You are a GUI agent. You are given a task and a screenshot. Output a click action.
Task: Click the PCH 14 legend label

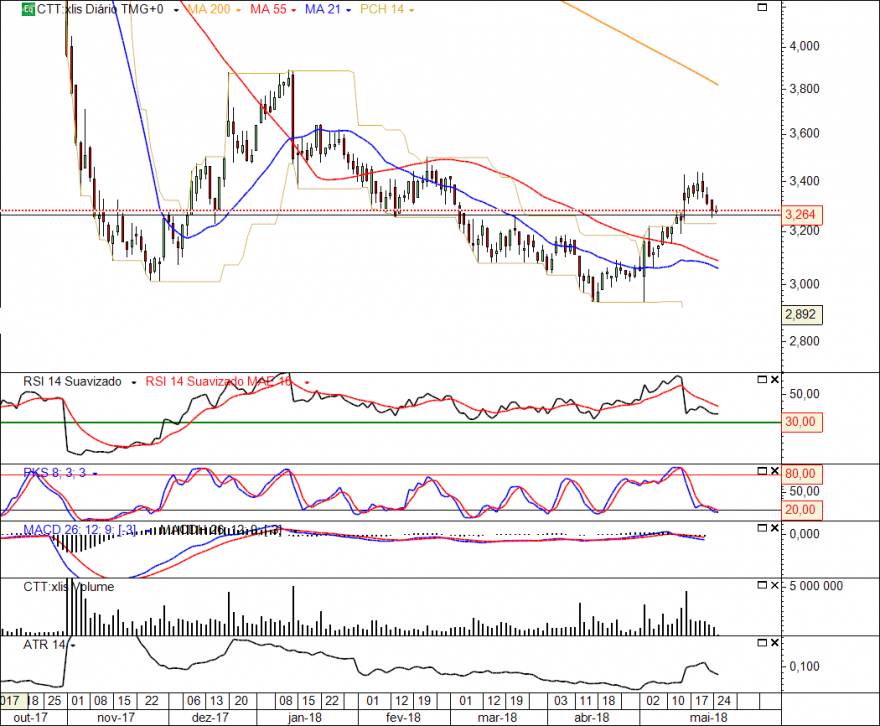[382, 10]
